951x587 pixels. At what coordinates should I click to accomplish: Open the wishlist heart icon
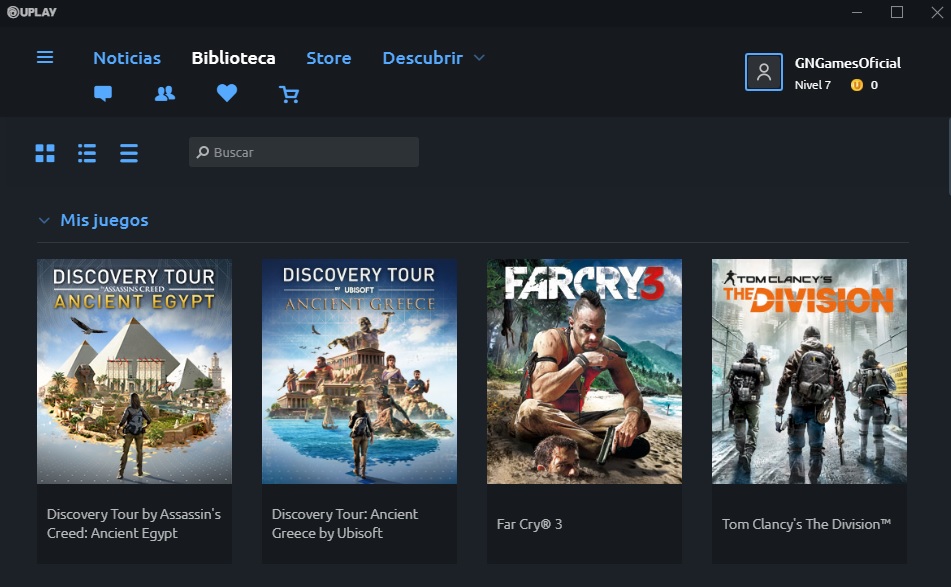227,93
